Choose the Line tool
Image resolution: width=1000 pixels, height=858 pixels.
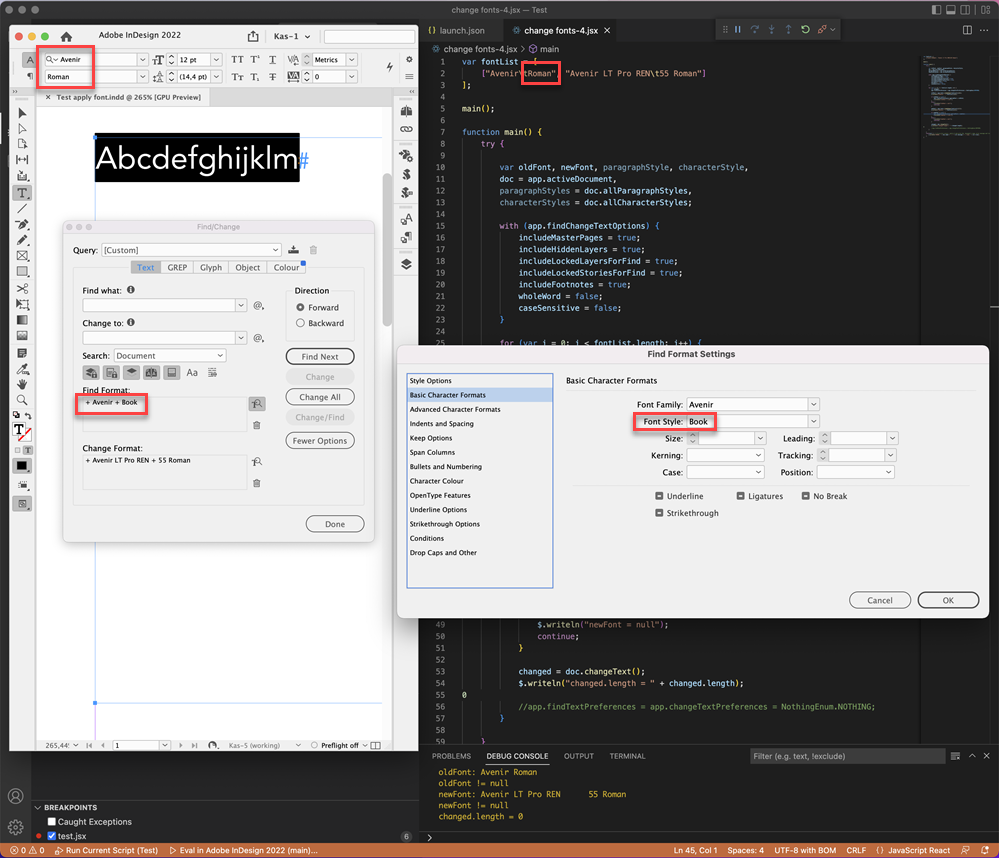(x=22, y=209)
